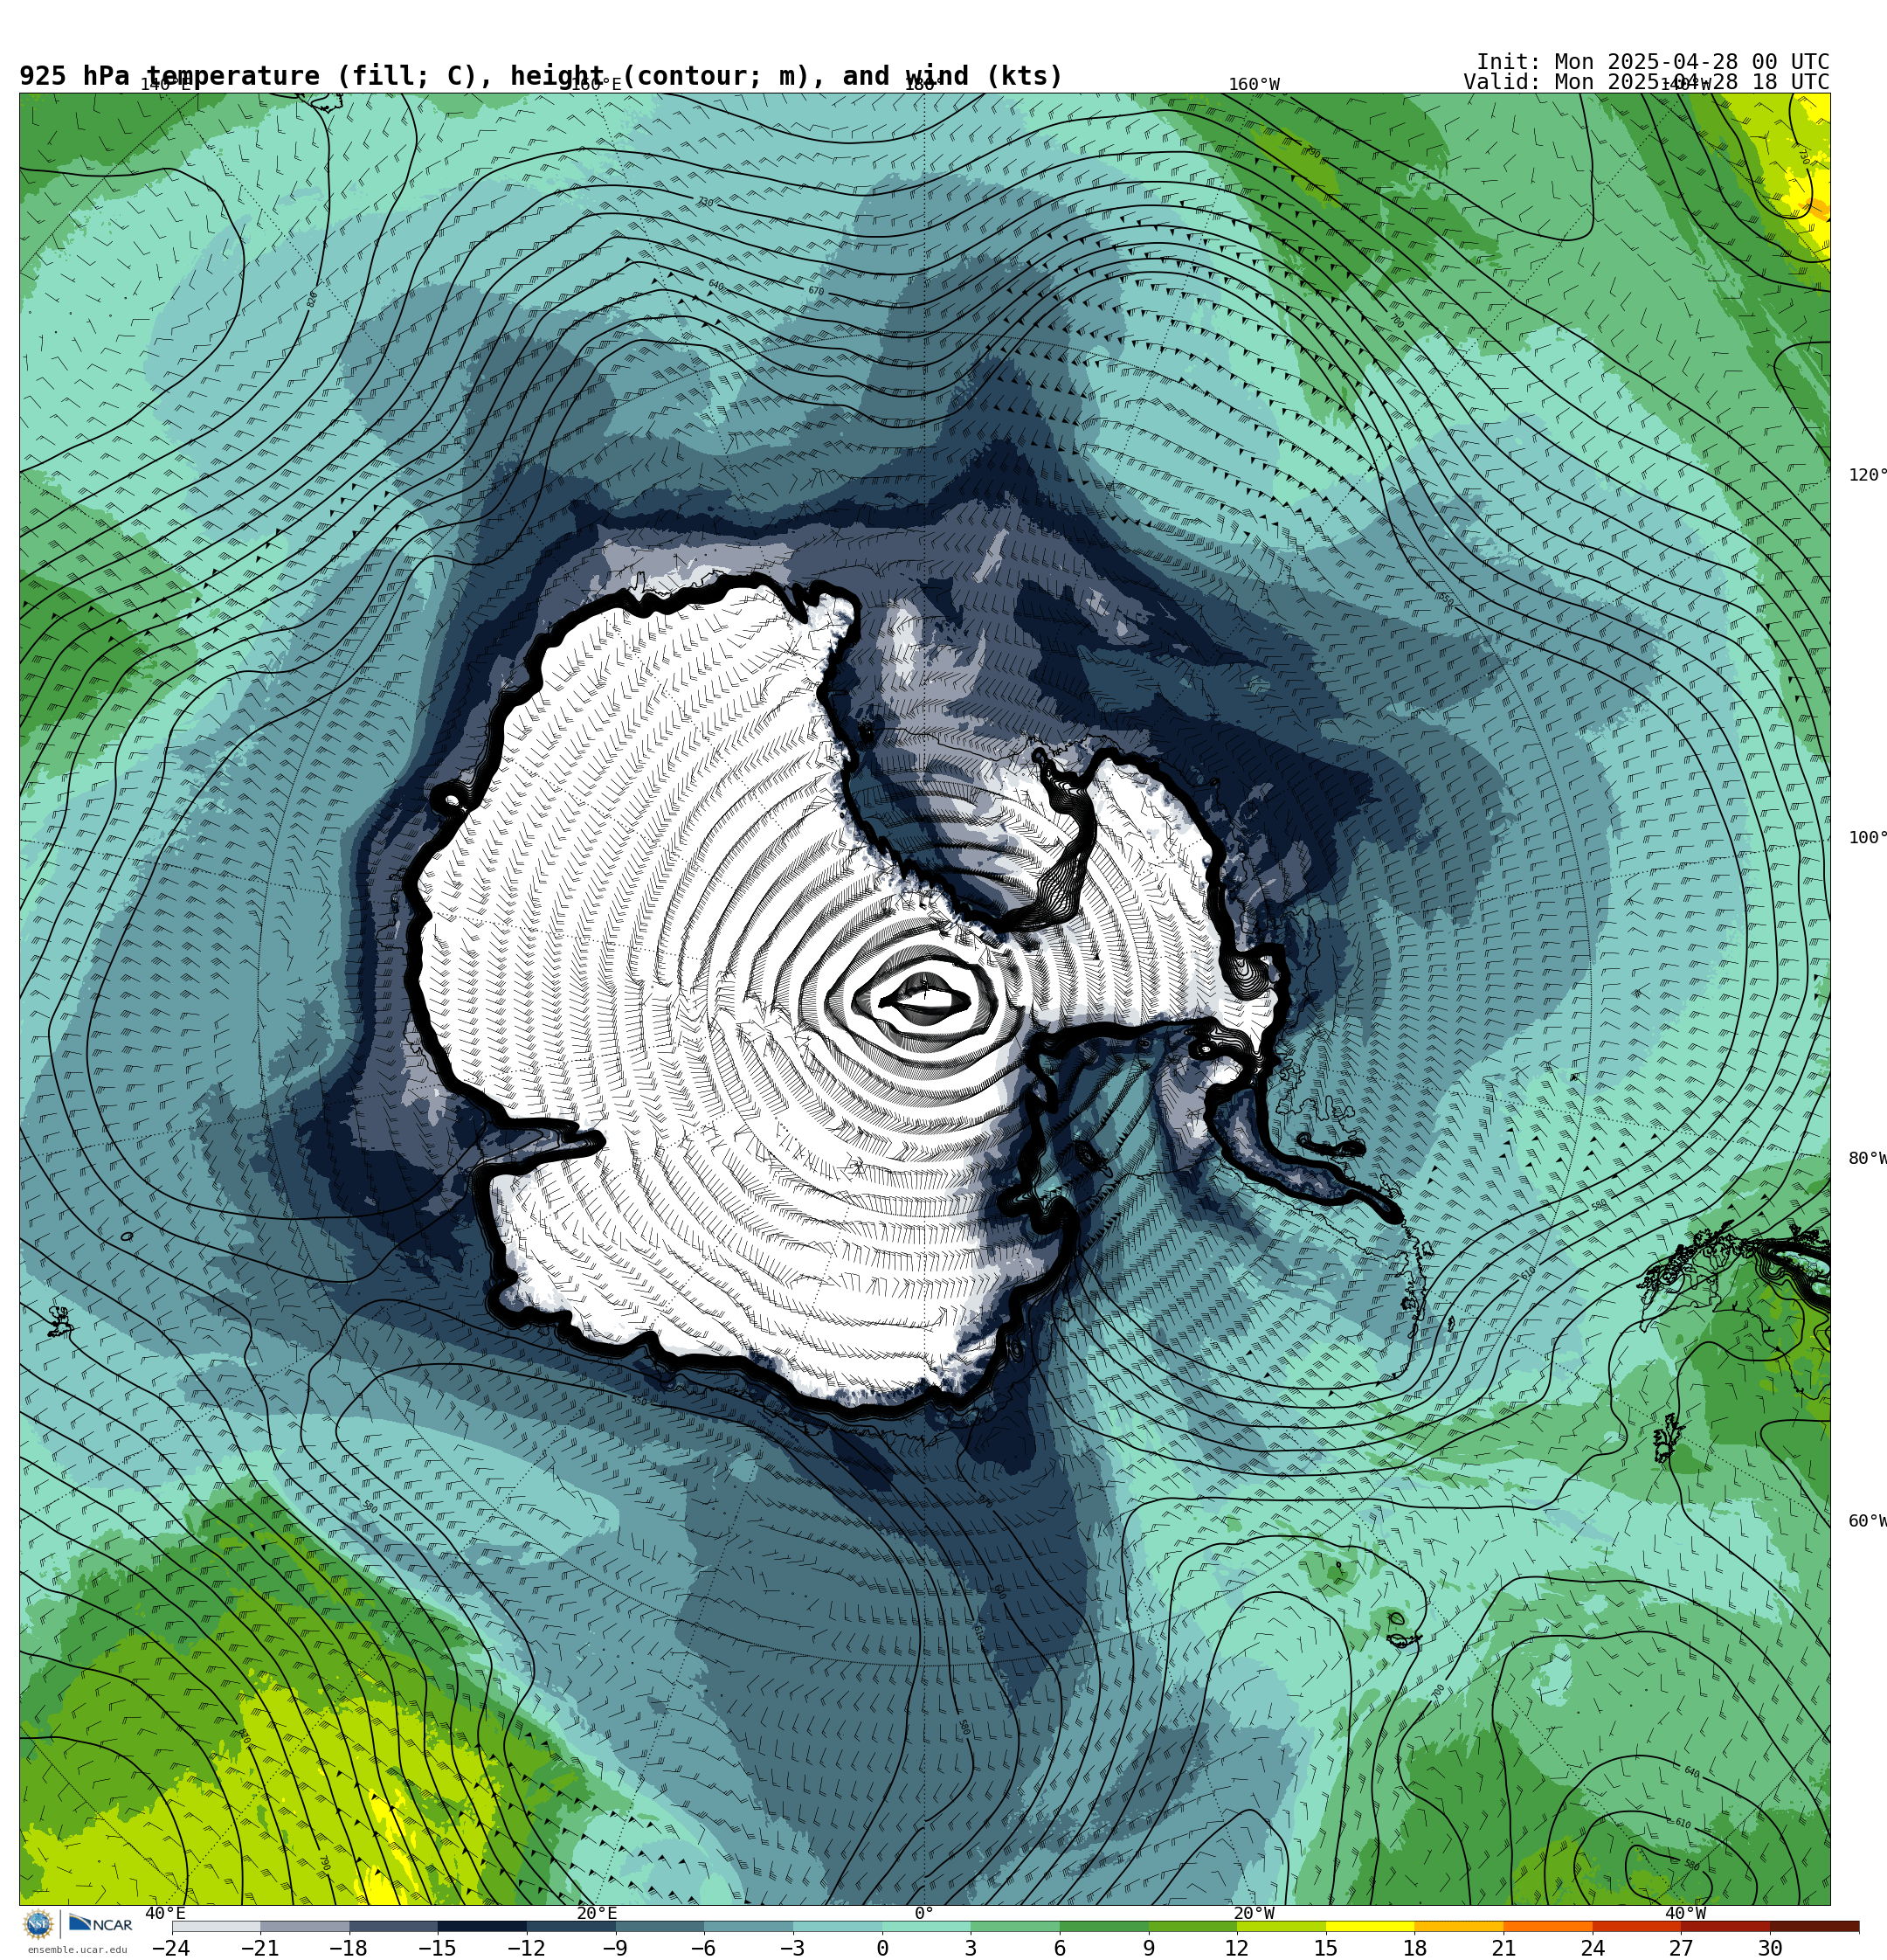1887x1960 pixels.
Task: Click the -24 colorbar tick label
Action: [170, 1948]
